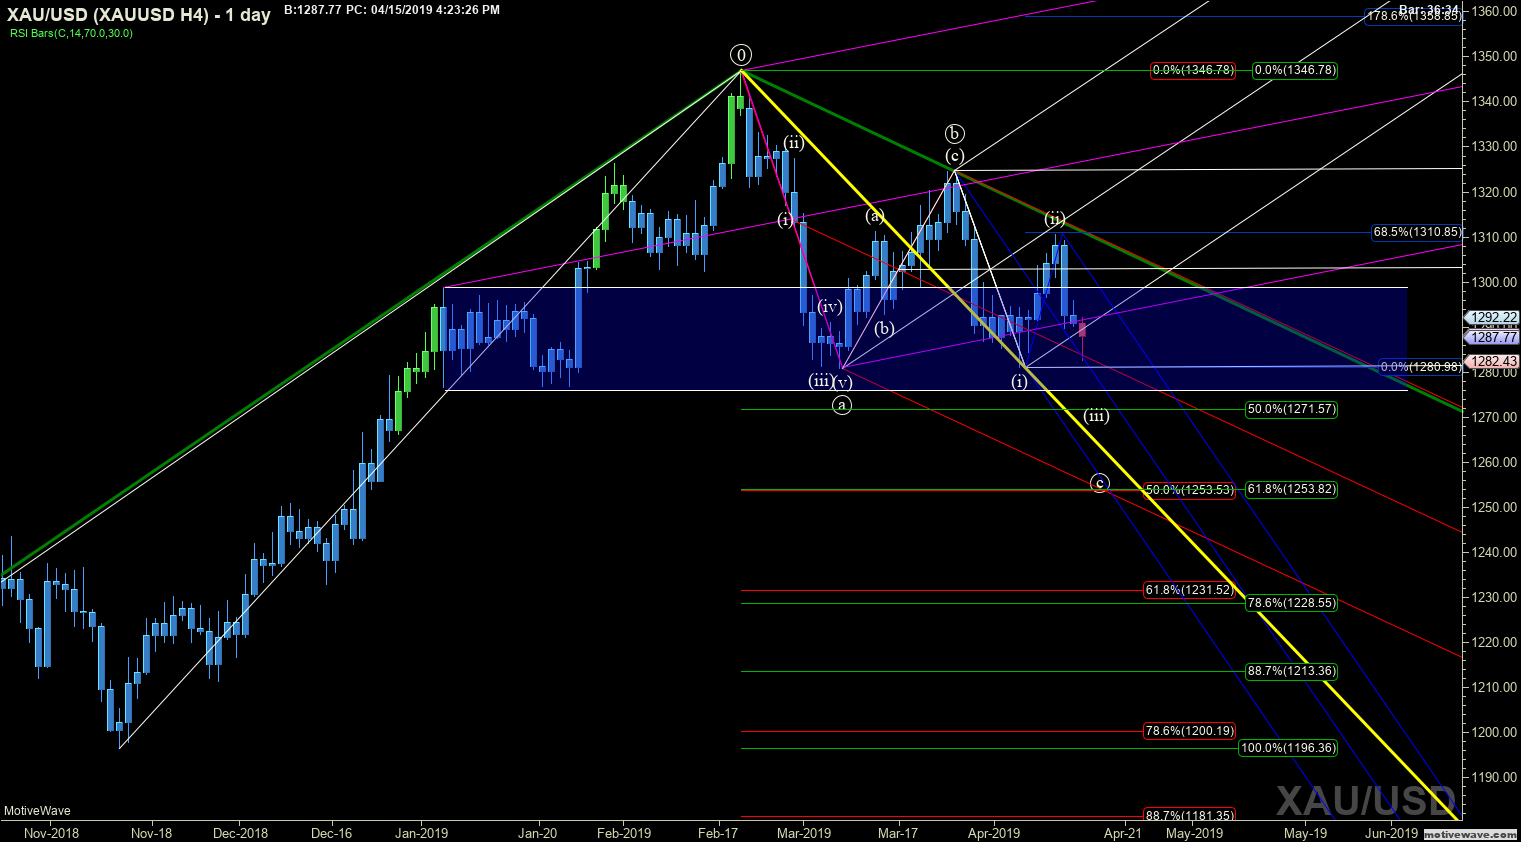Click the 68.5%(1310.85) retracement label
This screenshot has height=842, width=1521.
pos(1416,232)
